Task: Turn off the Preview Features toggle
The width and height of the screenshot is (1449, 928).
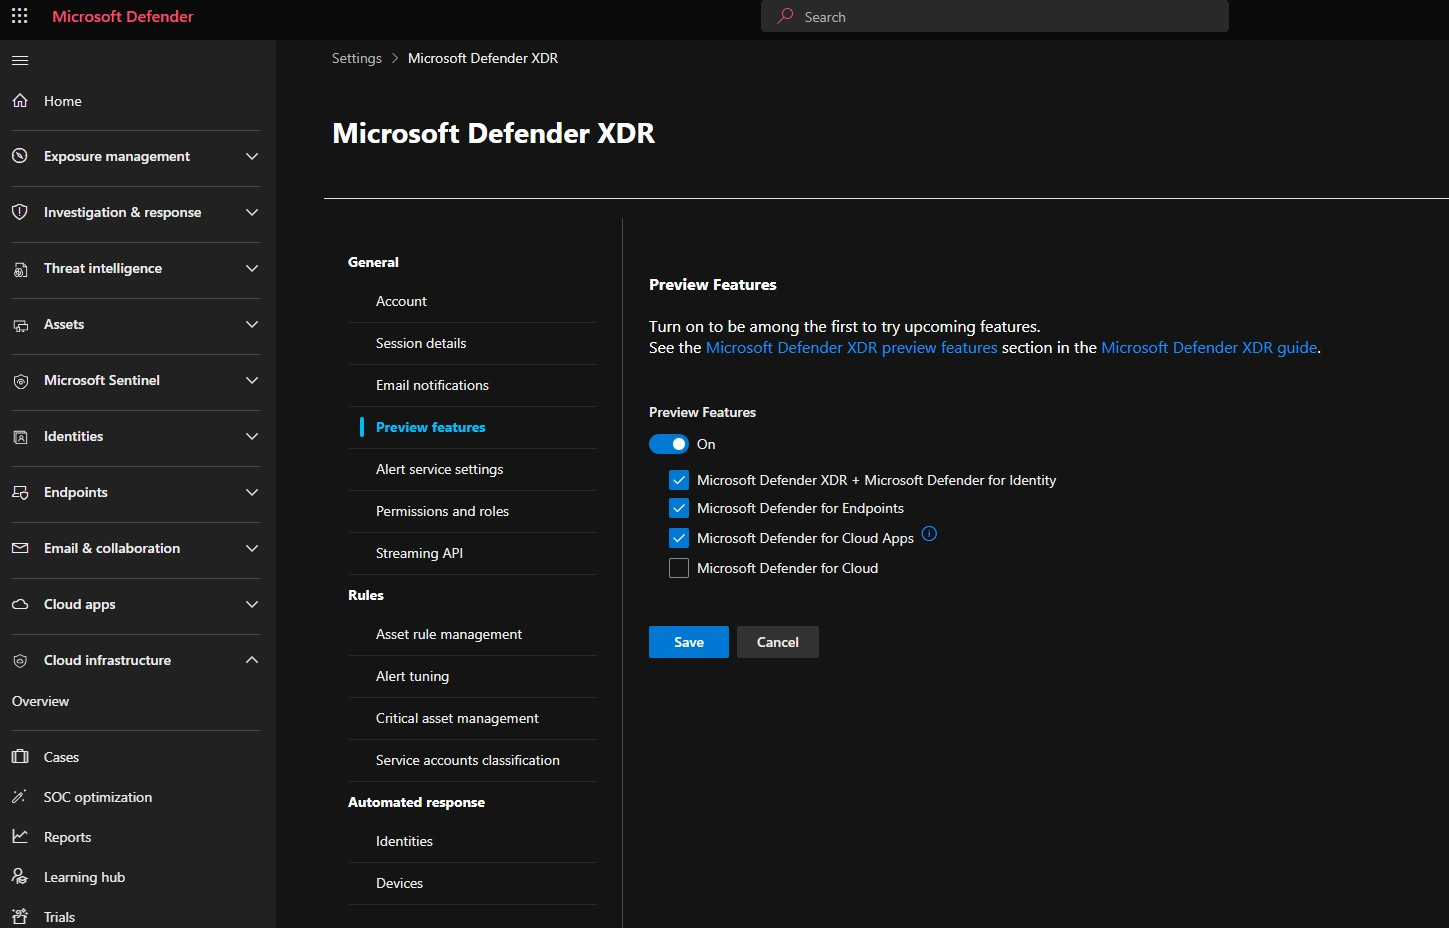Action: (668, 444)
